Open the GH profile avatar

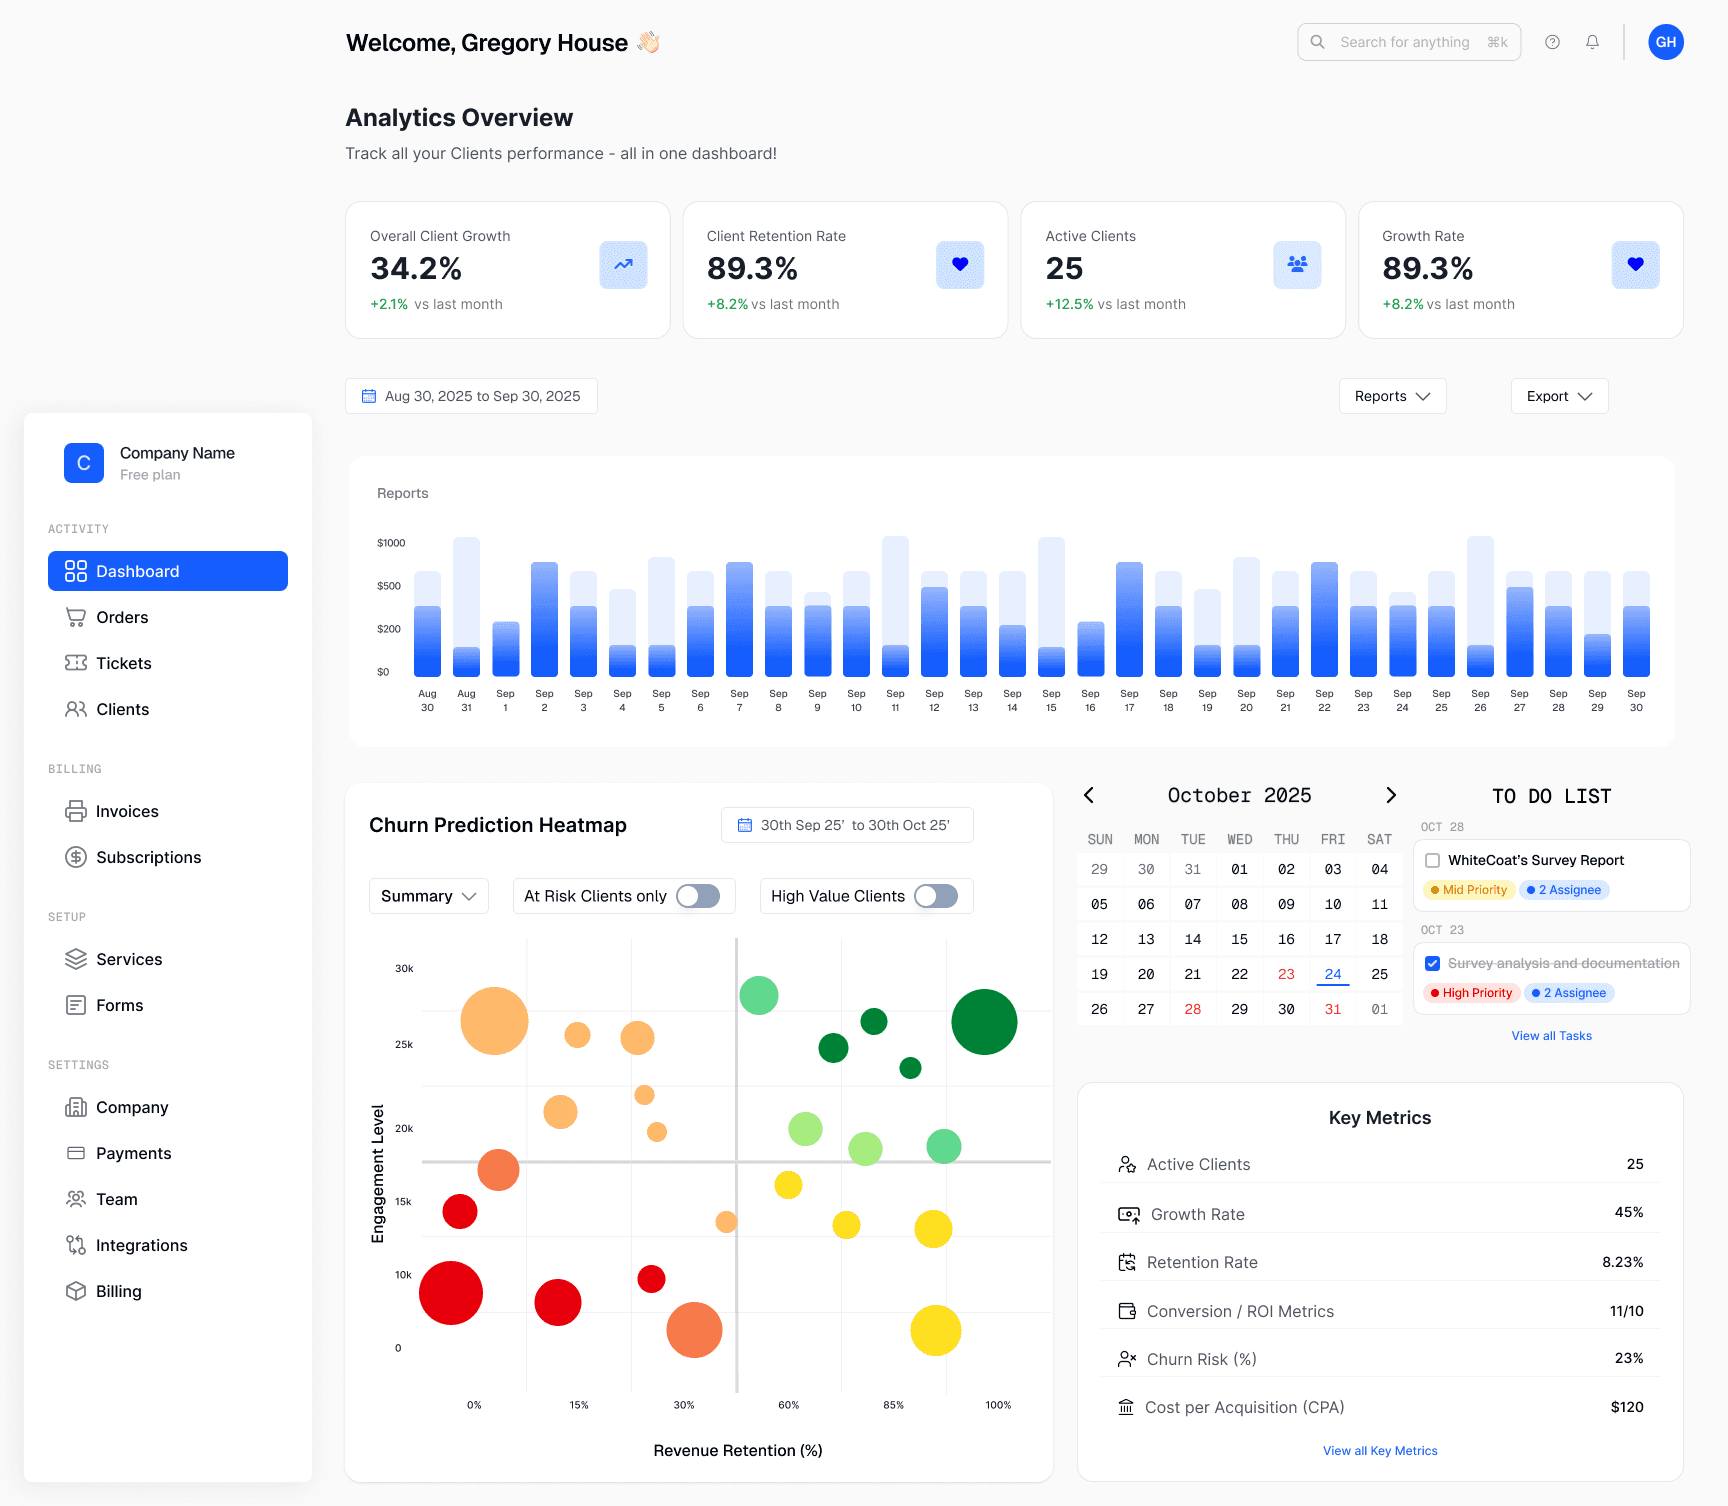pyautogui.click(x=1666, y=42)
